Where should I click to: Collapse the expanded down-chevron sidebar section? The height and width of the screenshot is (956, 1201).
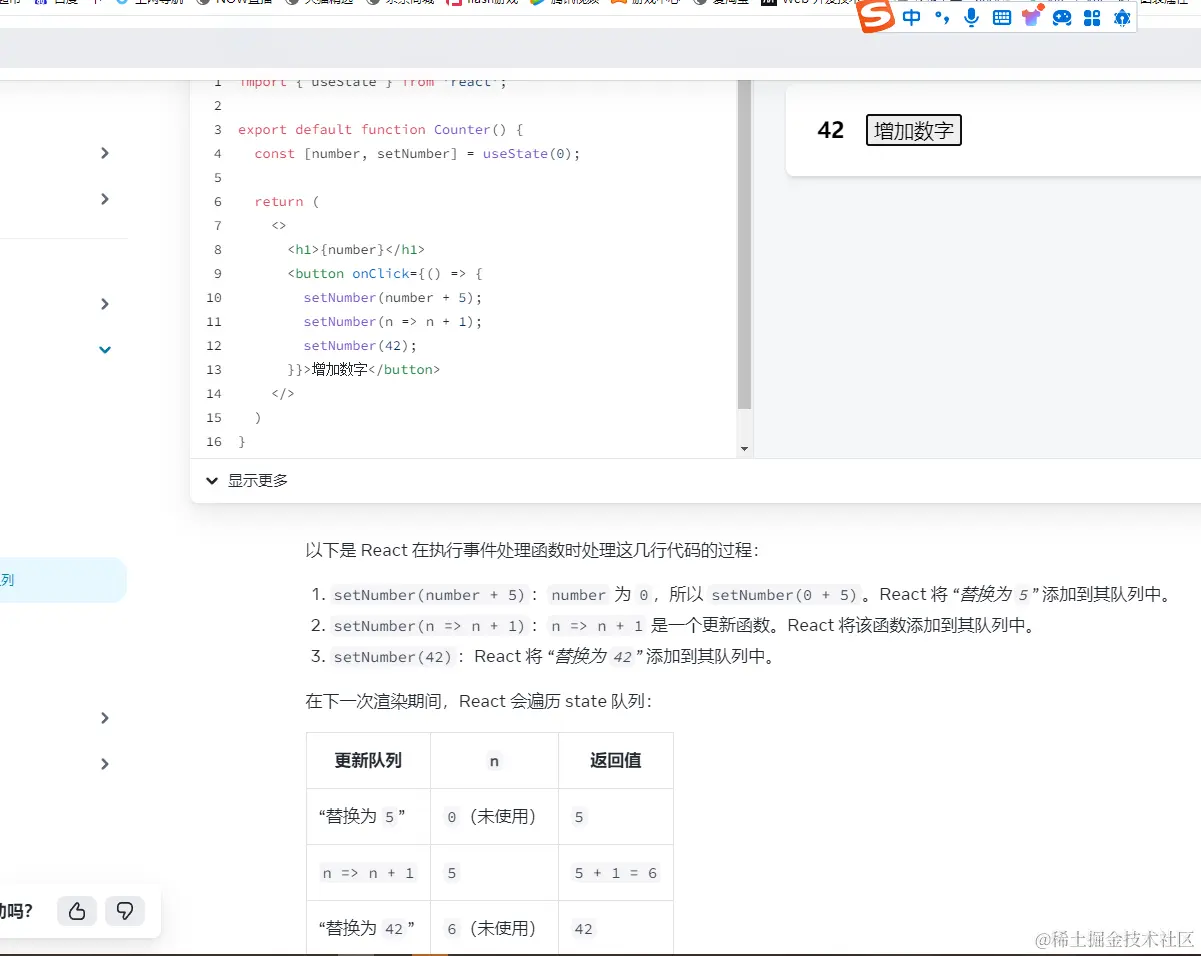[105, 350]
